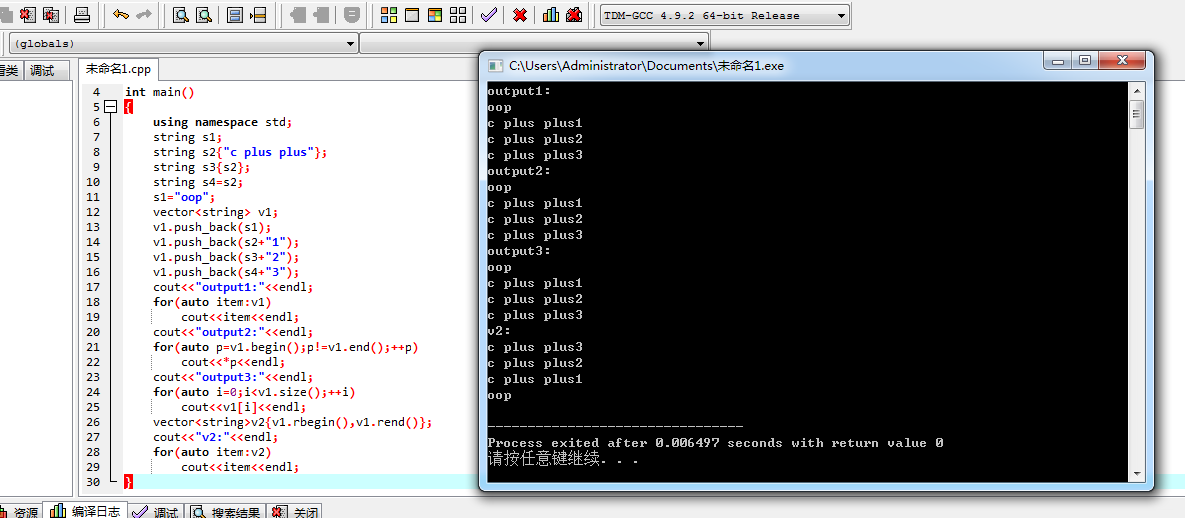Click 'output1:' in the console
Viewport: 1185px width, 518px height.
[x=519, y=92]
